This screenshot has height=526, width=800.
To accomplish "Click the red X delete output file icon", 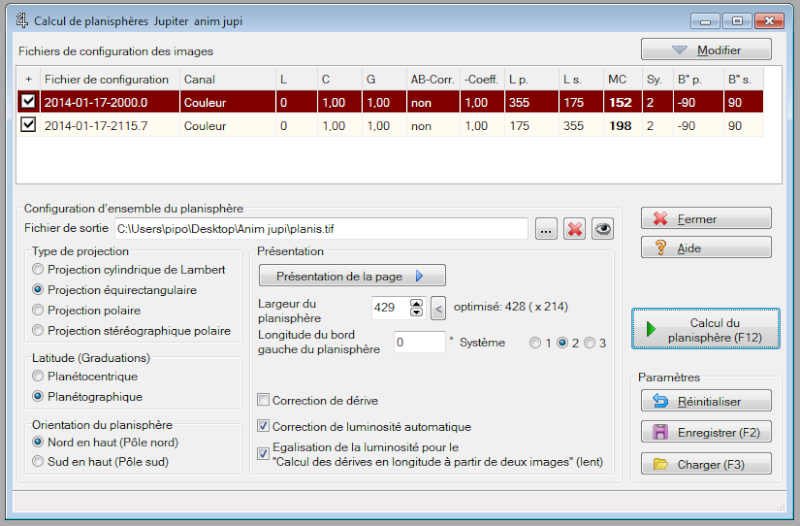I will [574, 229].
